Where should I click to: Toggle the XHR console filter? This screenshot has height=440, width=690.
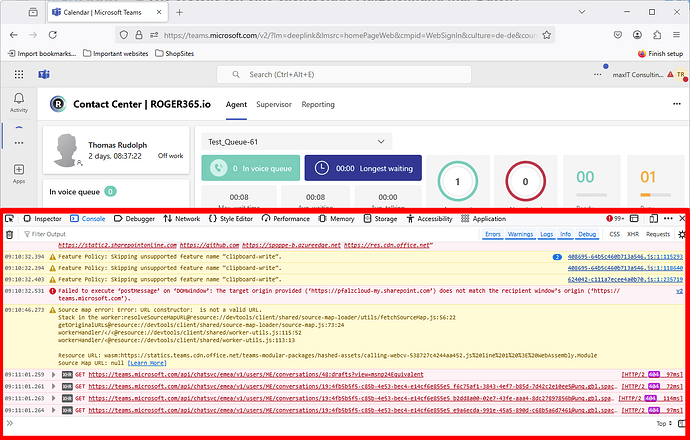coord(633,235)
